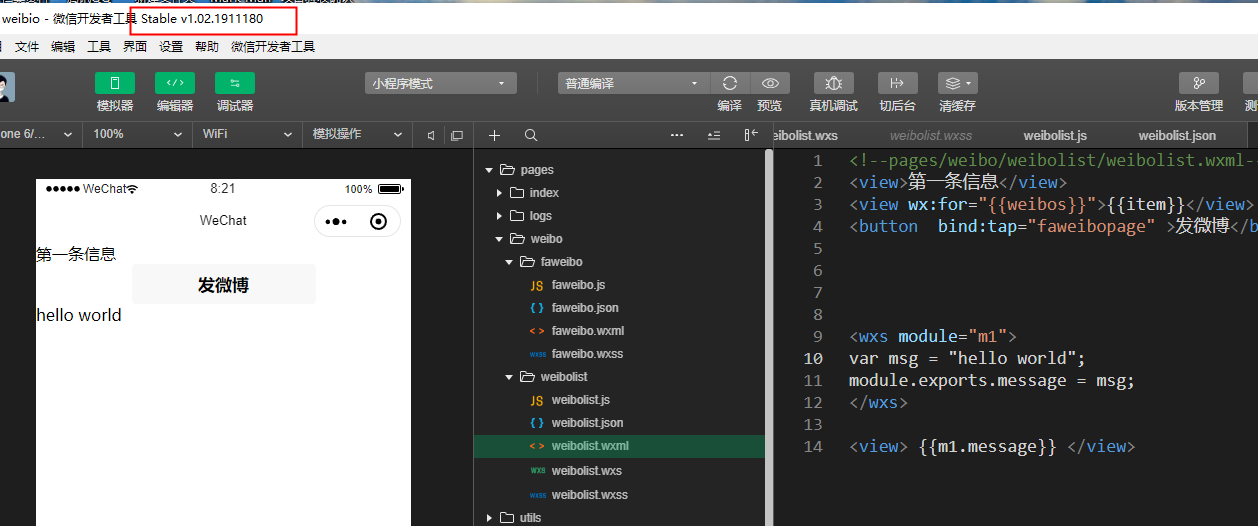This screenshot has height=526, width=1258.
Task: Open the 文件 menu
Action: (x=27, y=47)
